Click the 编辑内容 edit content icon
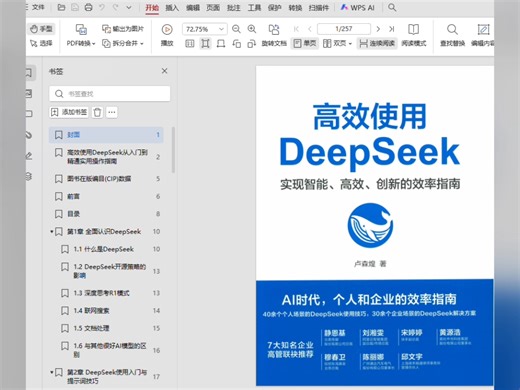This screenshot has width=520, height=390. click(x=483, y=29)
